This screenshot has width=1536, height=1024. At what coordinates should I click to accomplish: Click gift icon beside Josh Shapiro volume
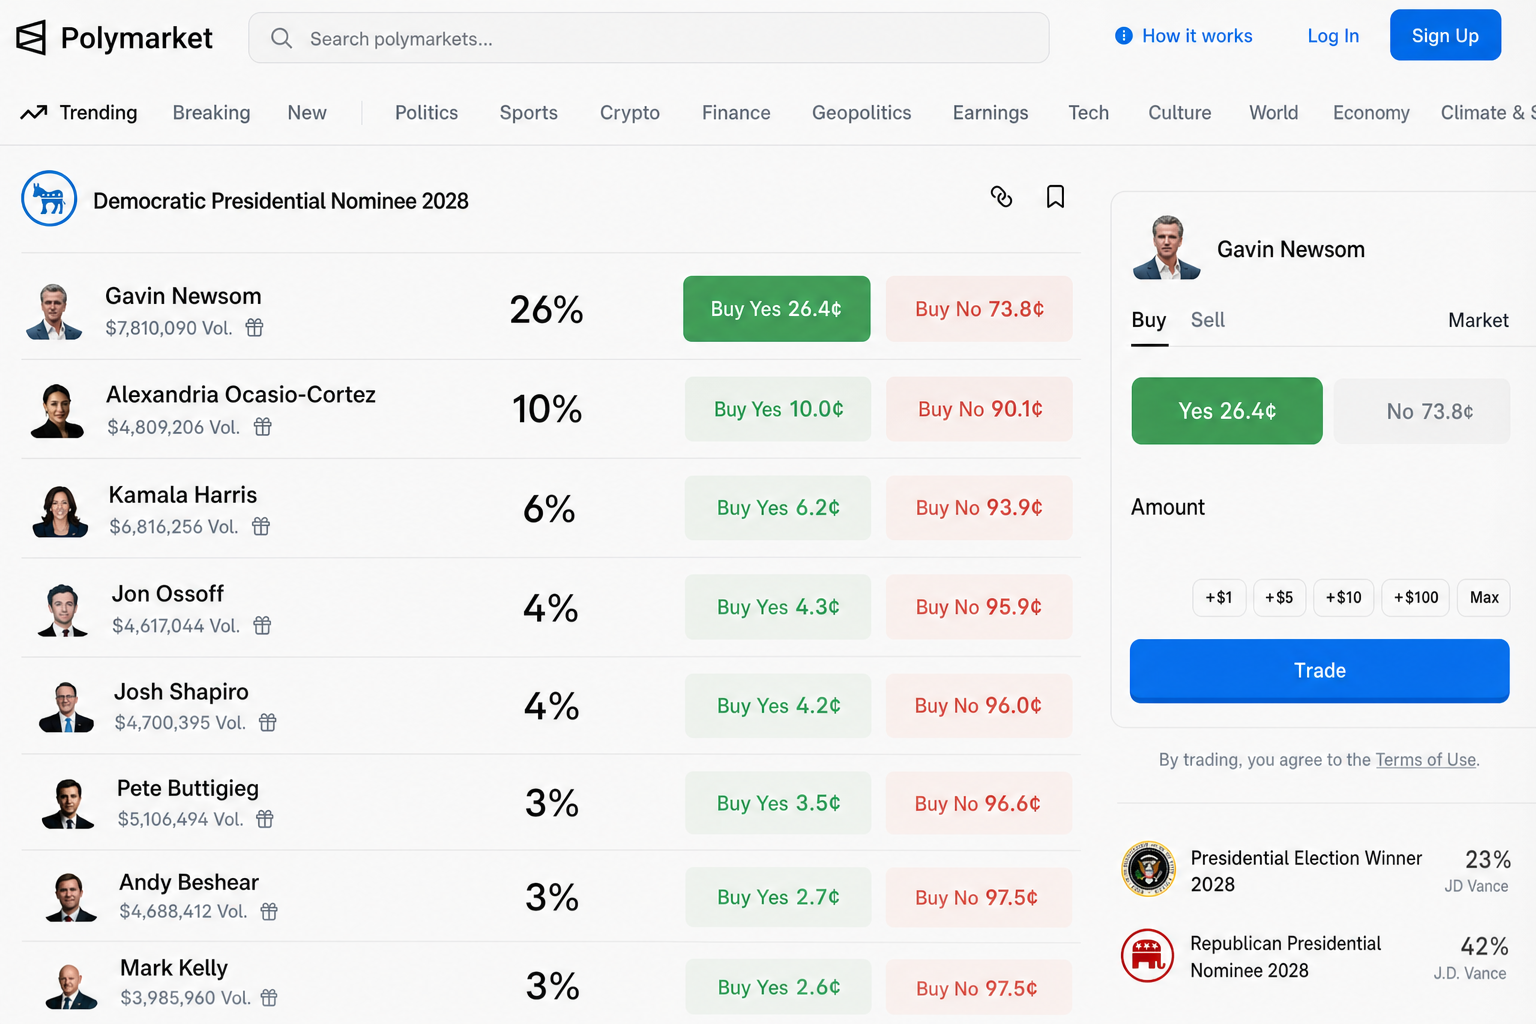[x=268, y=722]
